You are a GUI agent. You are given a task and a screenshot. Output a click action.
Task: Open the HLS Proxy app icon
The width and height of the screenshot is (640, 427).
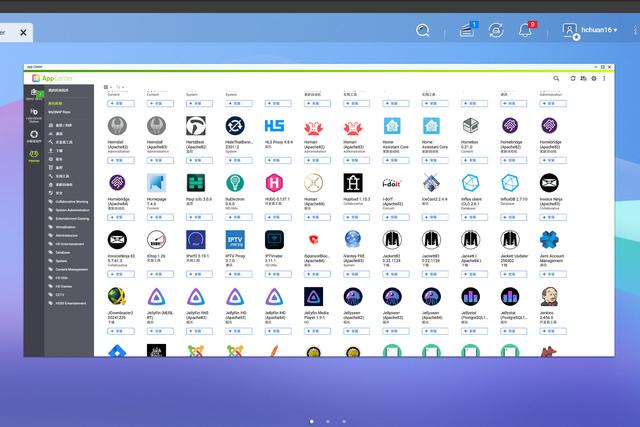[274, 126]
